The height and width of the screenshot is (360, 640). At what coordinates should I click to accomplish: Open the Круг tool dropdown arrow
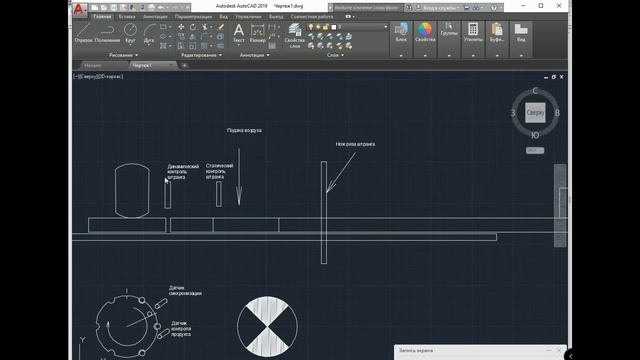130,45
